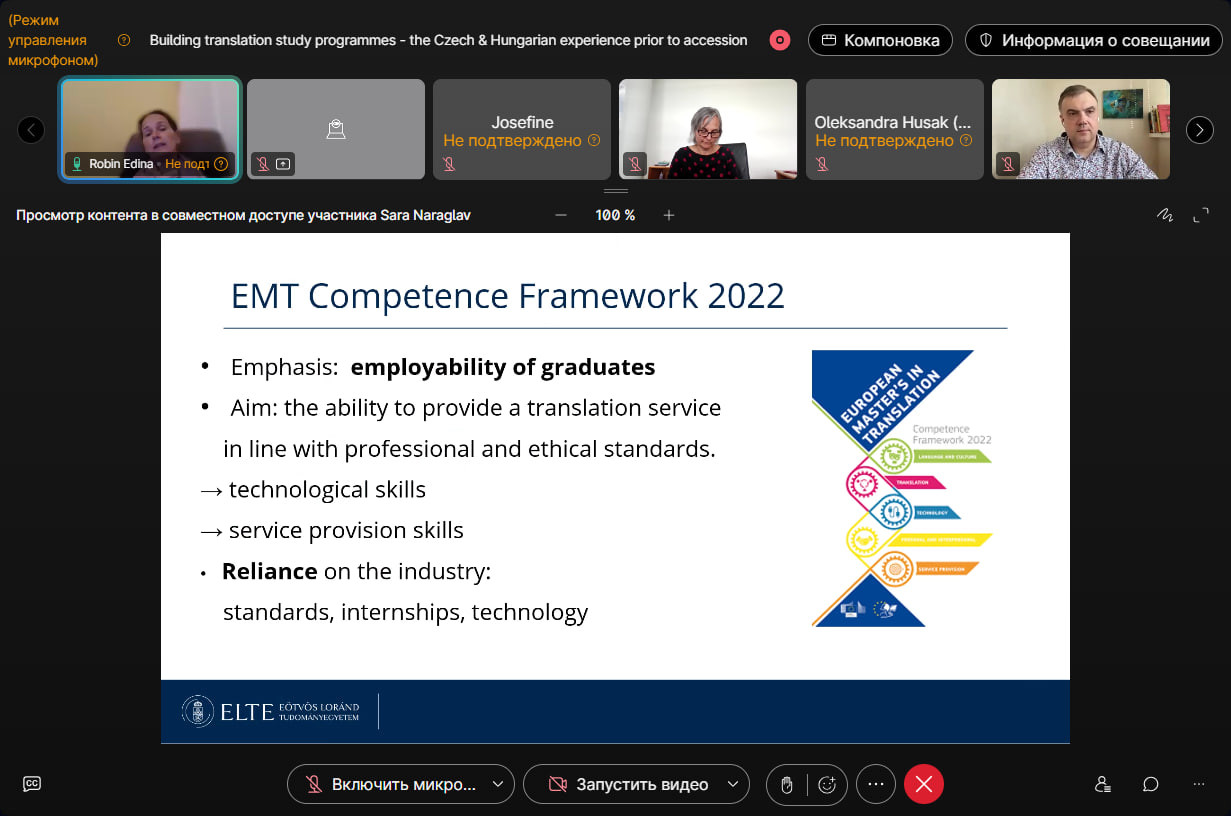1231x816 pixels.
Task: Select the gray-haired woman's video tile
Action: (708, 129)
